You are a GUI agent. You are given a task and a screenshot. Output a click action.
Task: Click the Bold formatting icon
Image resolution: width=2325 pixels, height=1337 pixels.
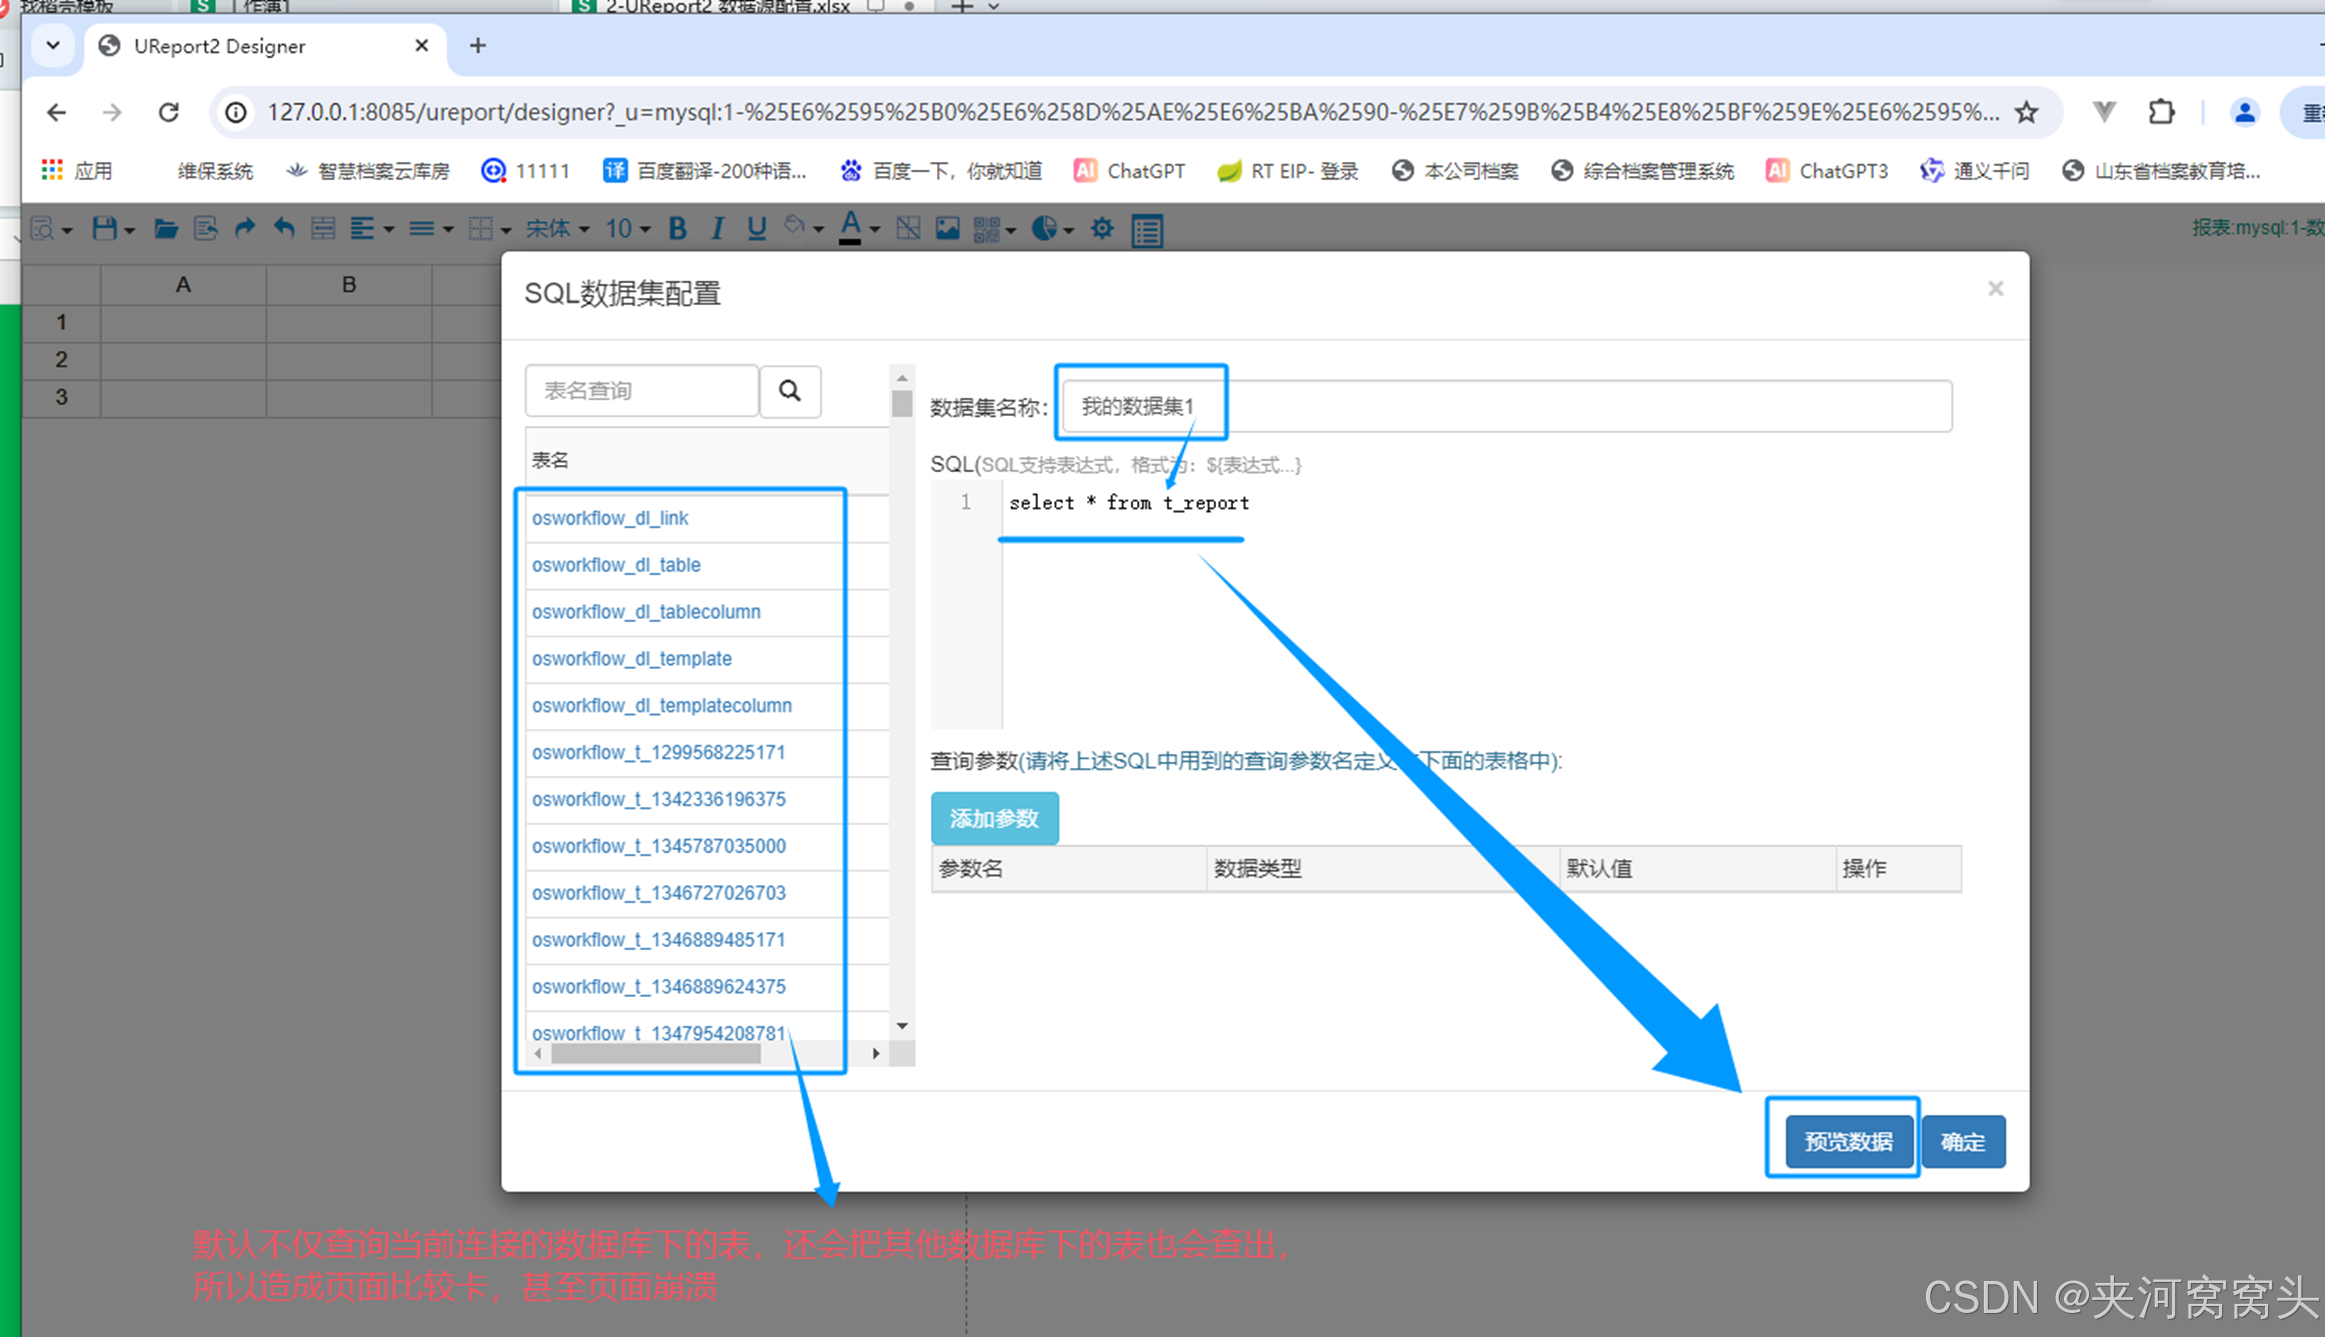click(677, 229)
